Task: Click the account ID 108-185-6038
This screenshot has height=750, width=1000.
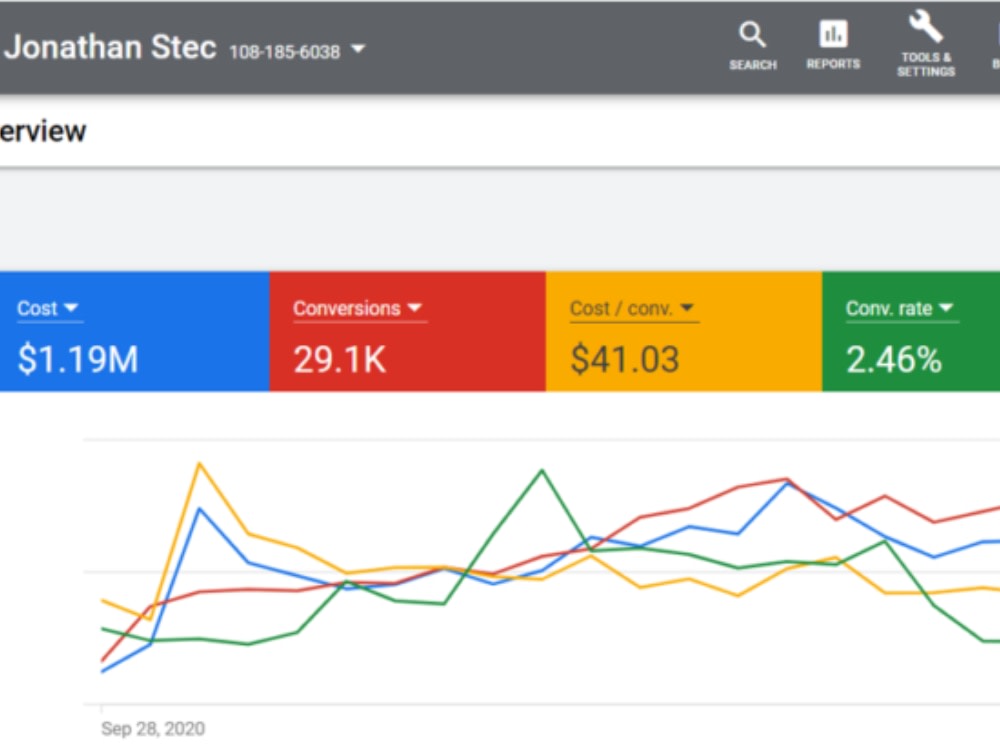Action: [284, 52]
